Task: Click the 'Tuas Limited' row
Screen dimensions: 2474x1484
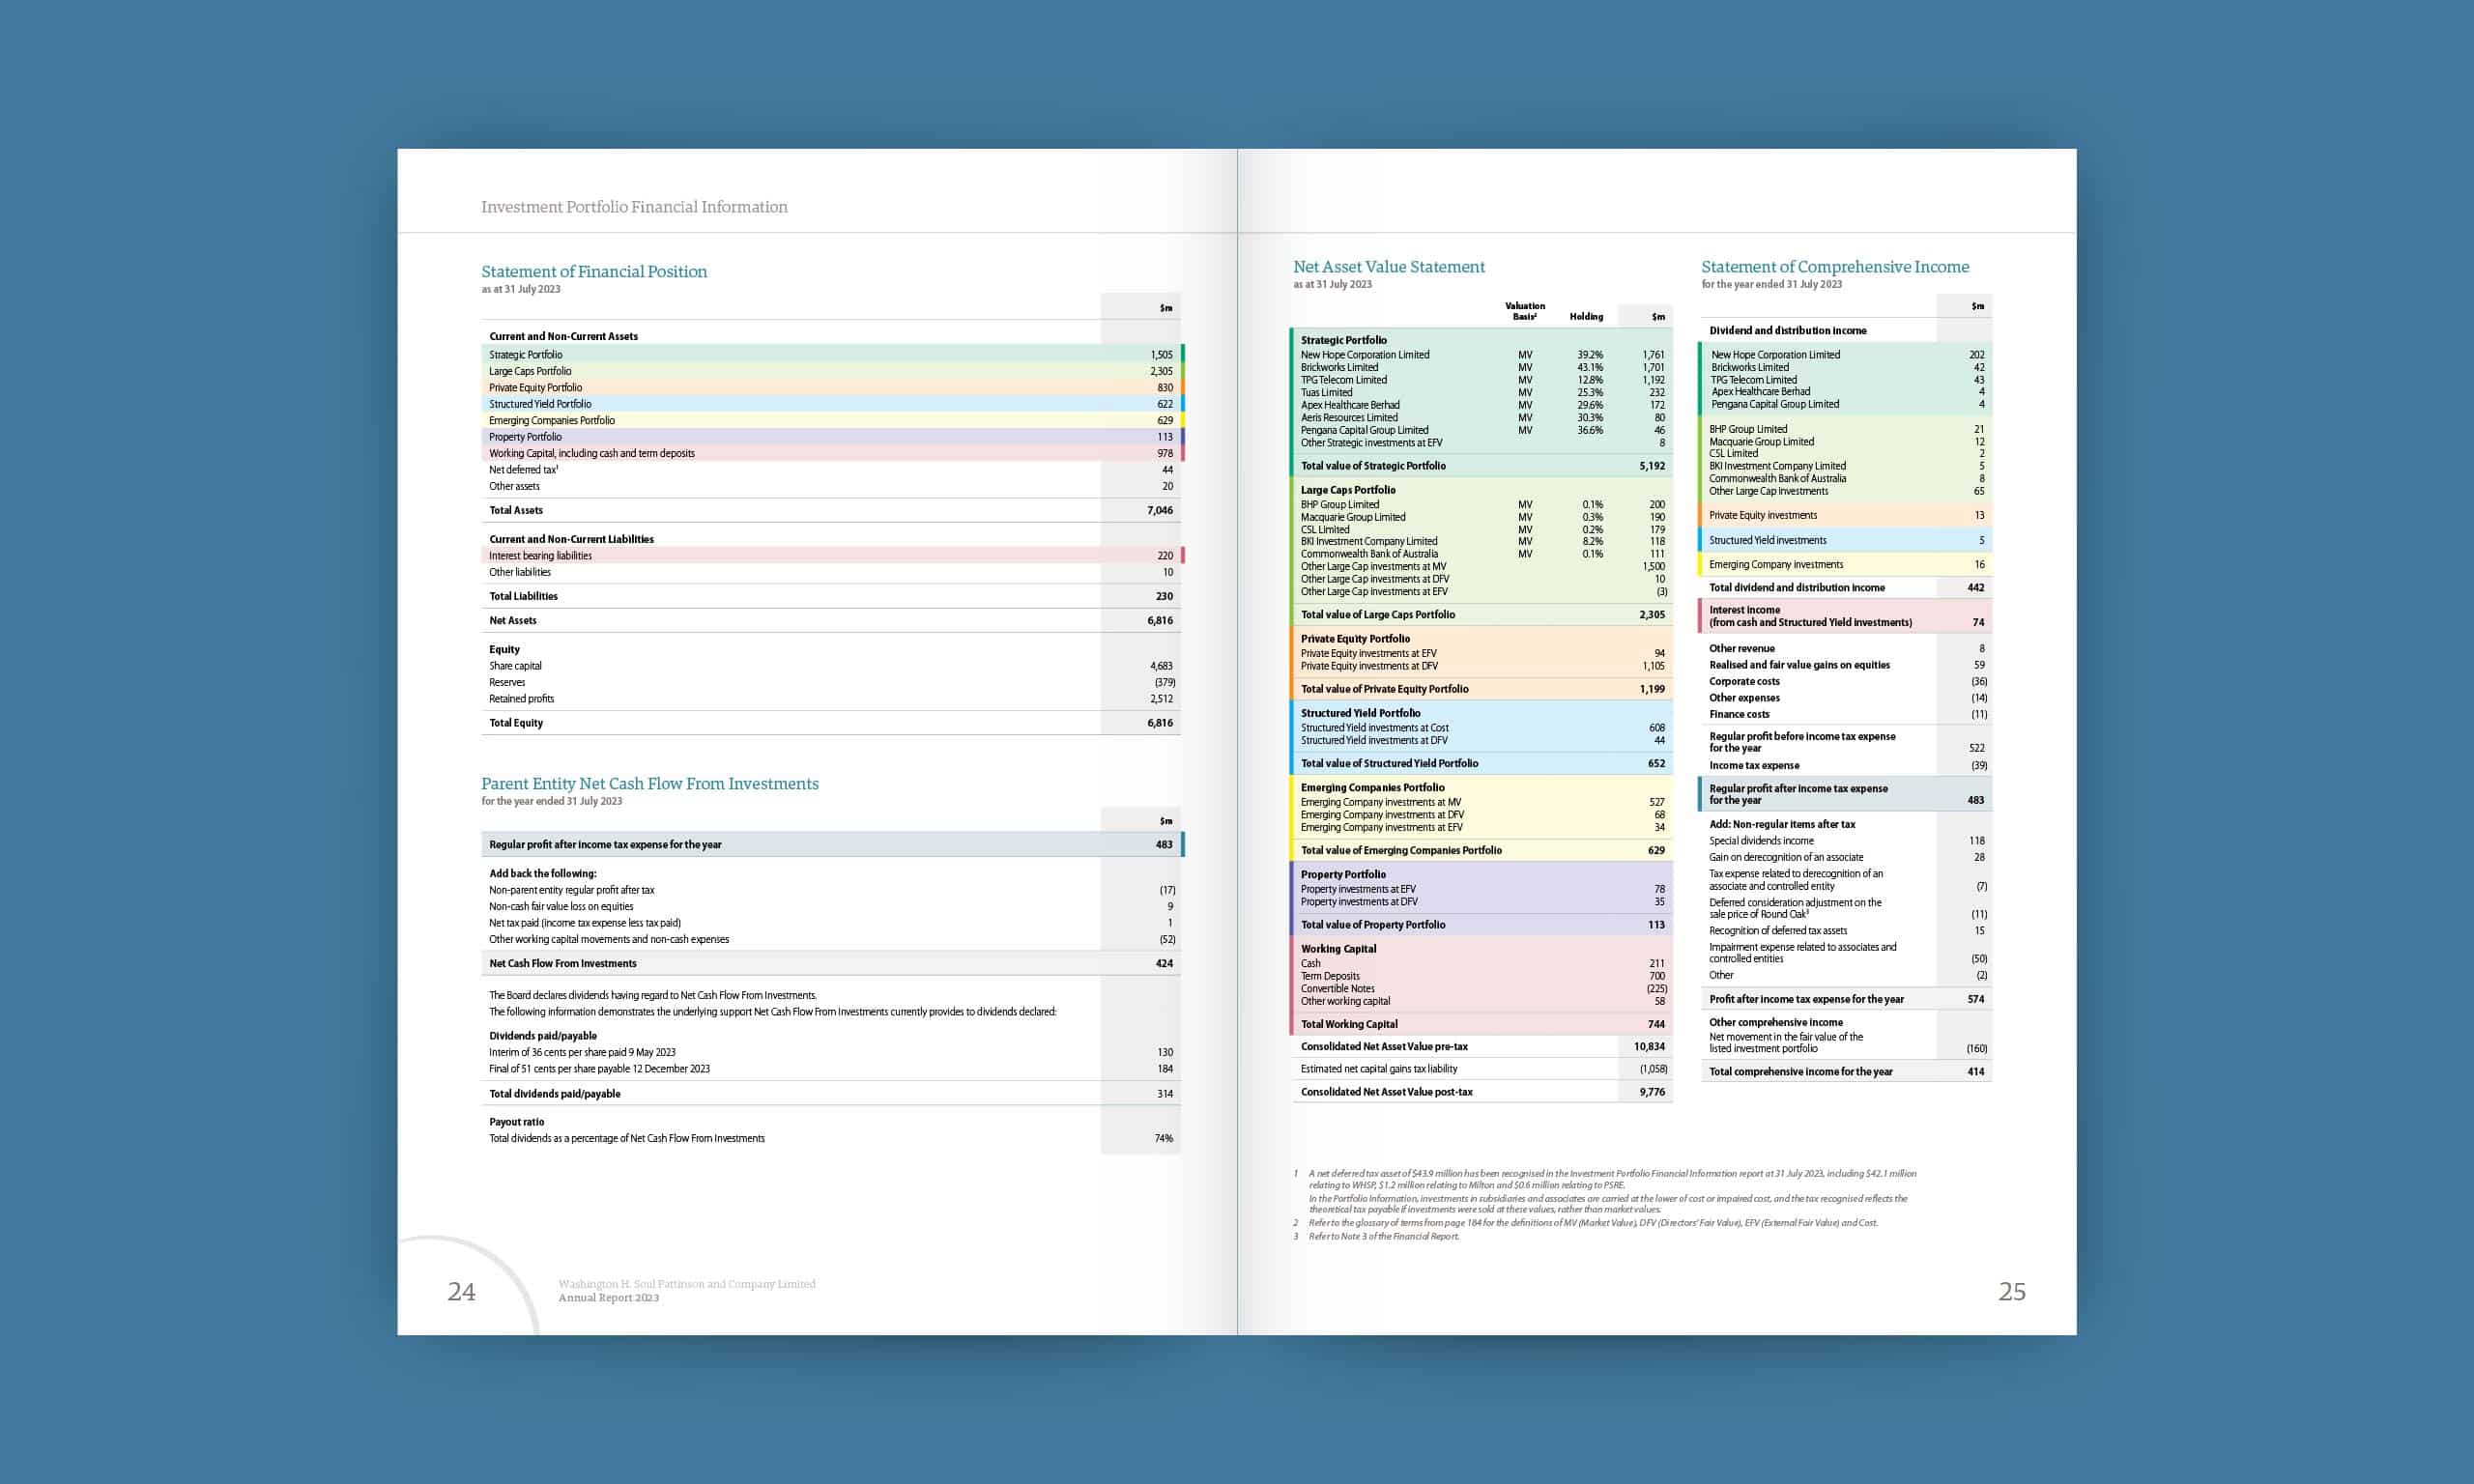Action: pos(1482,392)
